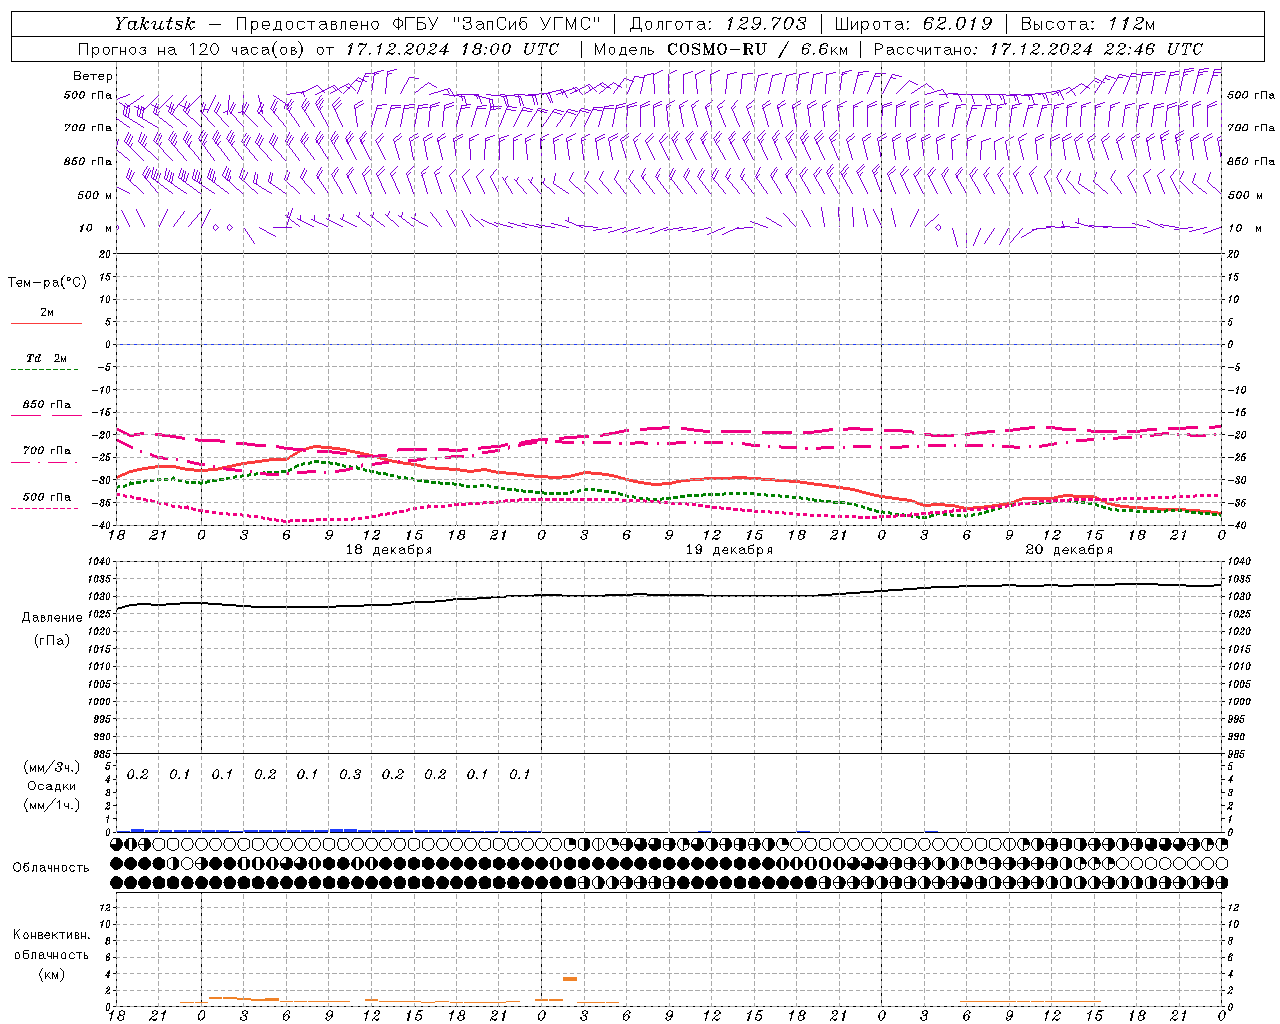
Task: Click the Давление pressure panel label
Action: coord(52,618)
